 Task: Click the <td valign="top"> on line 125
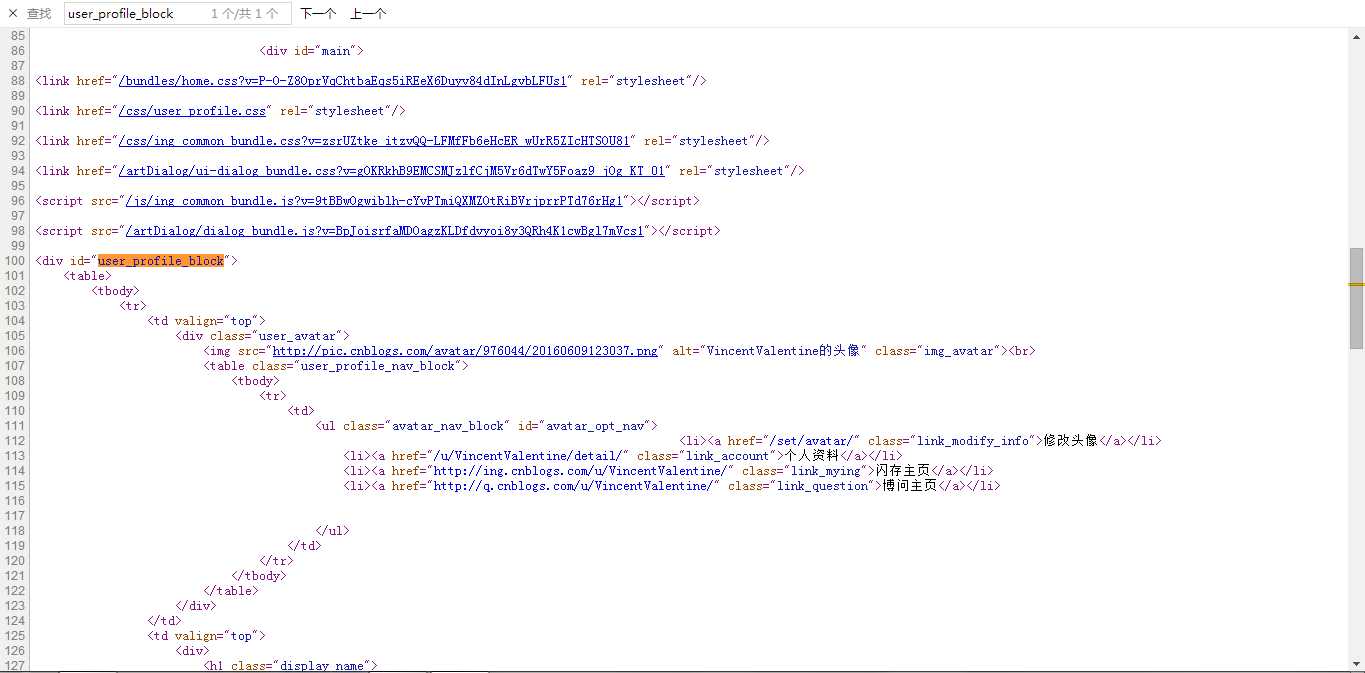pos(206,636)
